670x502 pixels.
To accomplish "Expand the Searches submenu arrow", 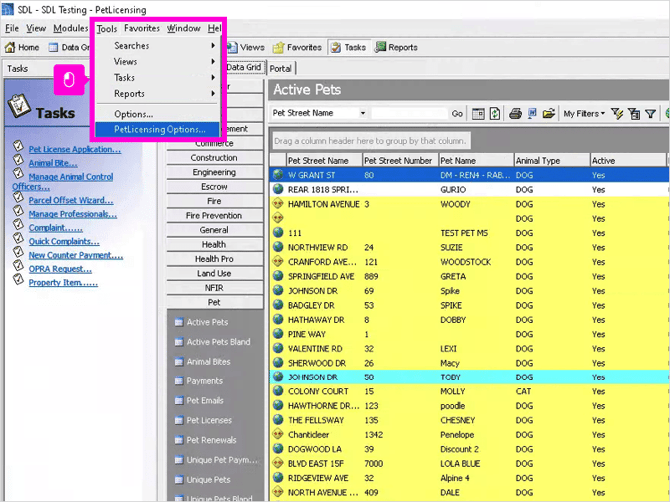I will (213, 45).
